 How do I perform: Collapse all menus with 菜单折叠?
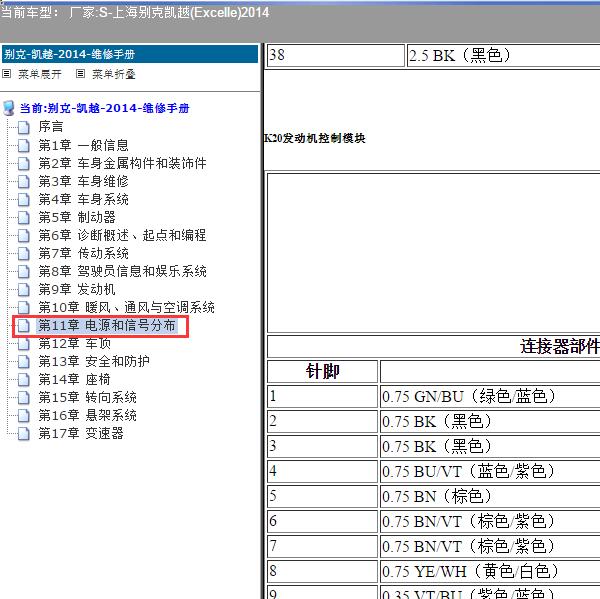(114, 74)
